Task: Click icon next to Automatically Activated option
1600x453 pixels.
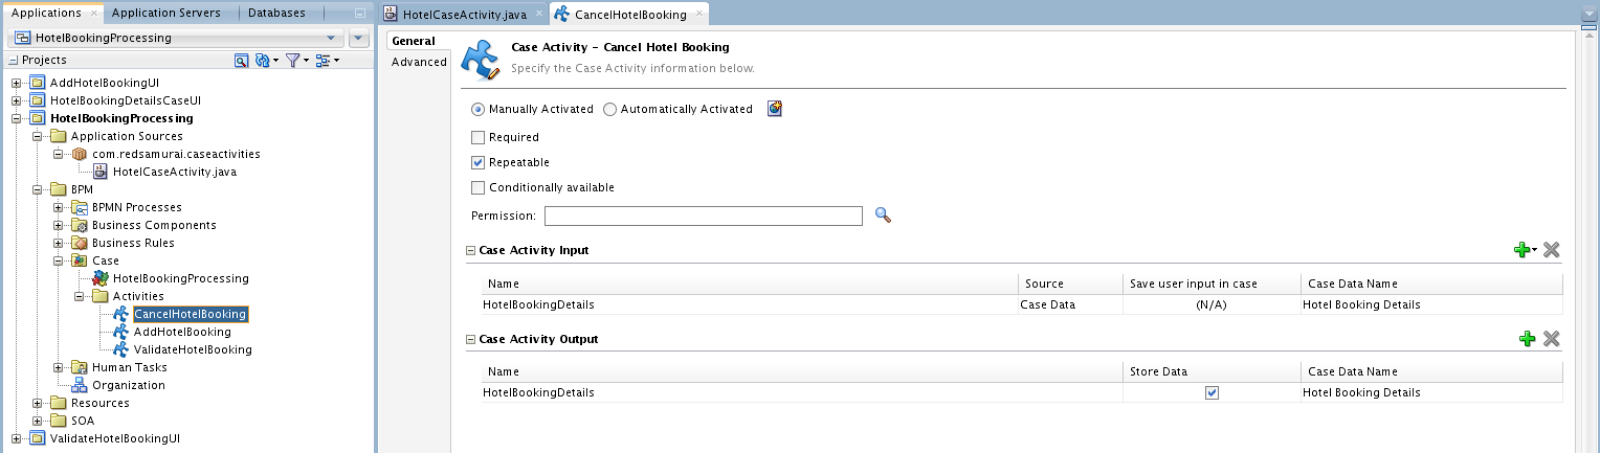Action: click(774, 109)
